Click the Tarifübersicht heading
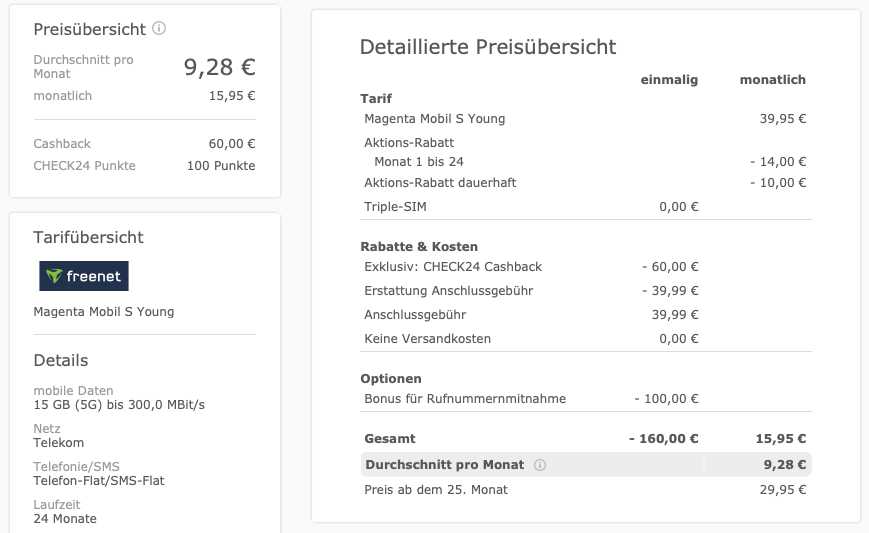869x533 pixels. 88,237
